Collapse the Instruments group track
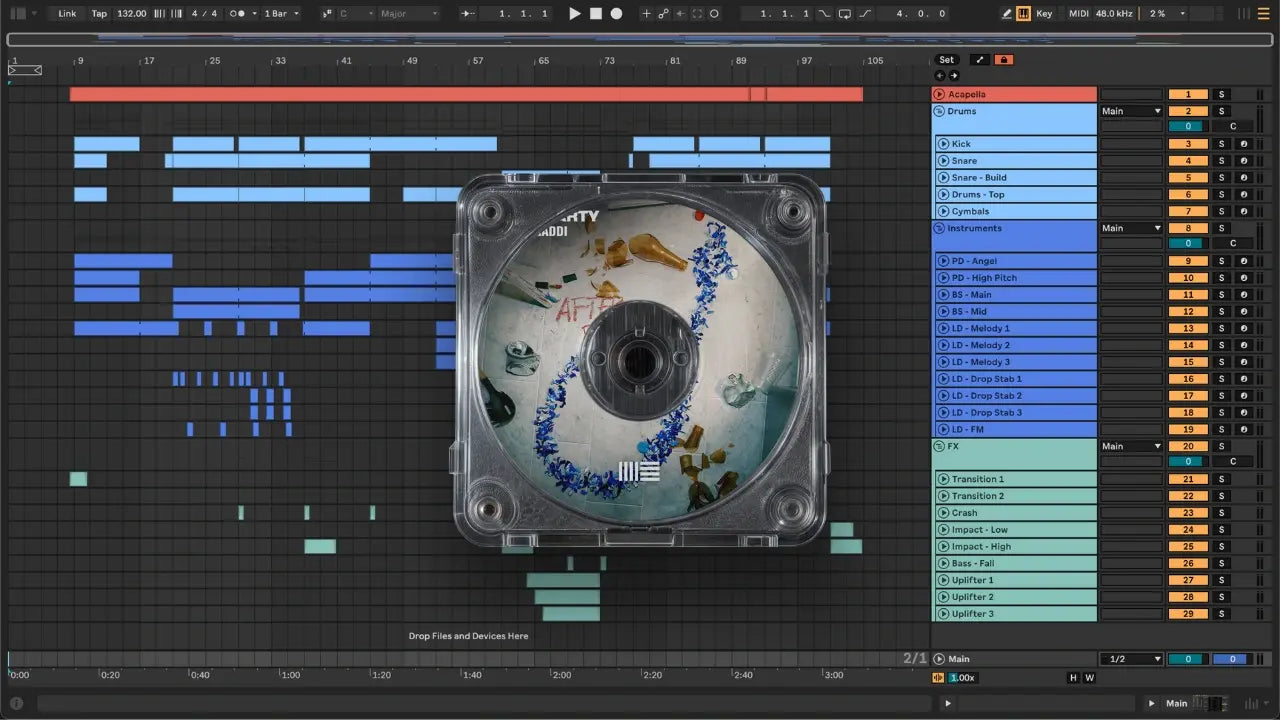1280x720 pixels. click(x=939, y=228)
